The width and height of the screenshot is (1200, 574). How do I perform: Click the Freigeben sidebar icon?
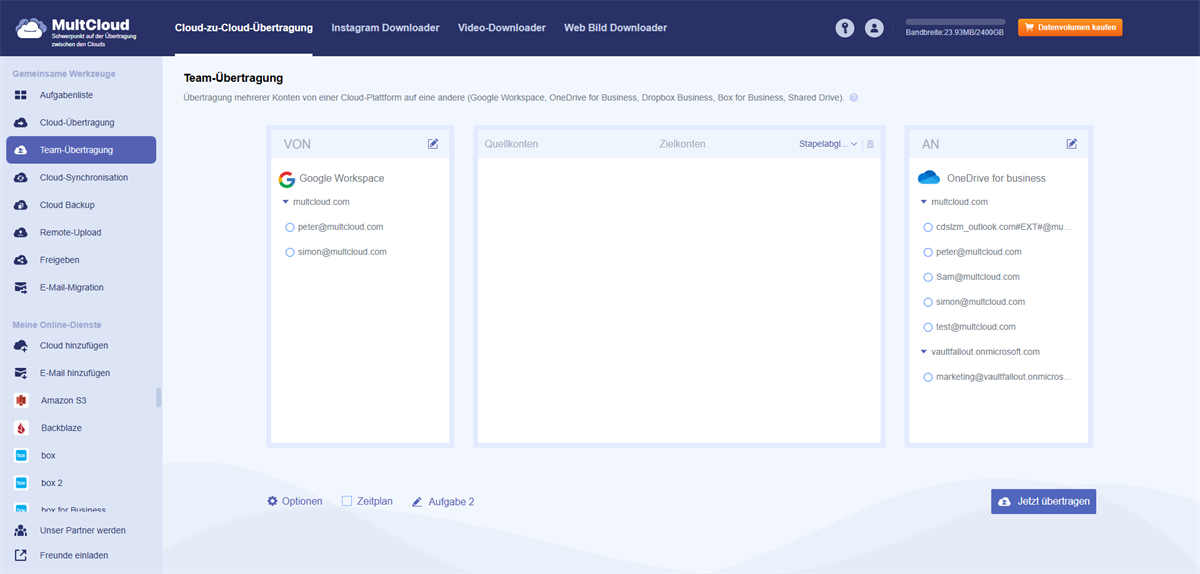pos(21,260)
